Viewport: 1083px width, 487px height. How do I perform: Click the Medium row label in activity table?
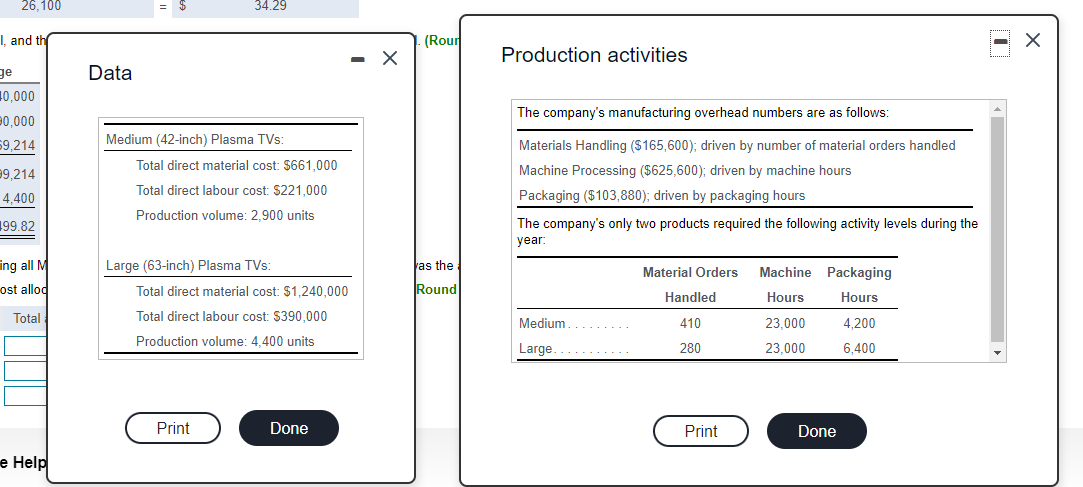pos(542,323)
